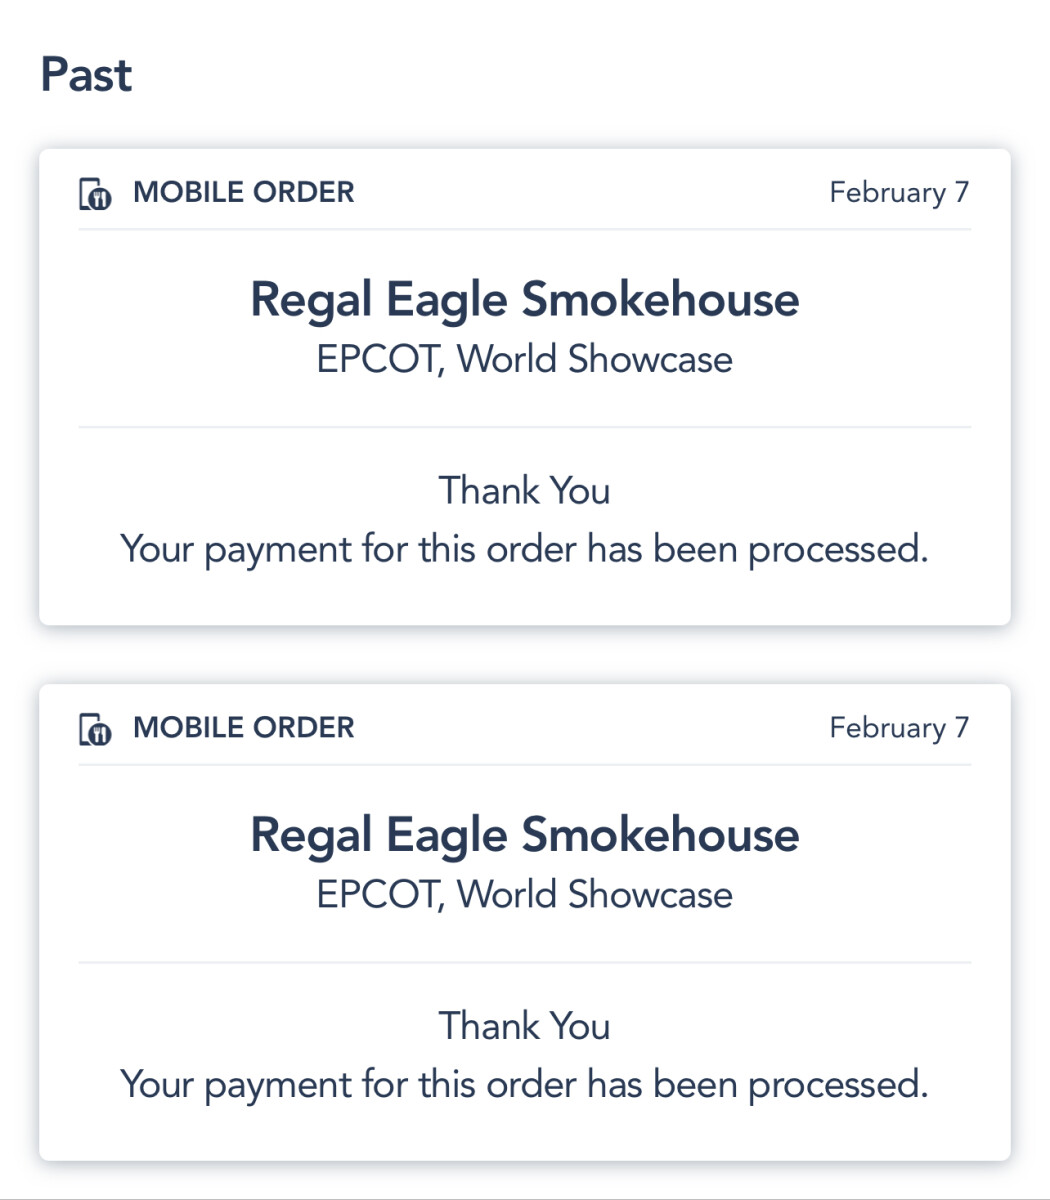Select the first card's MOBILE ORDER label

243,192
